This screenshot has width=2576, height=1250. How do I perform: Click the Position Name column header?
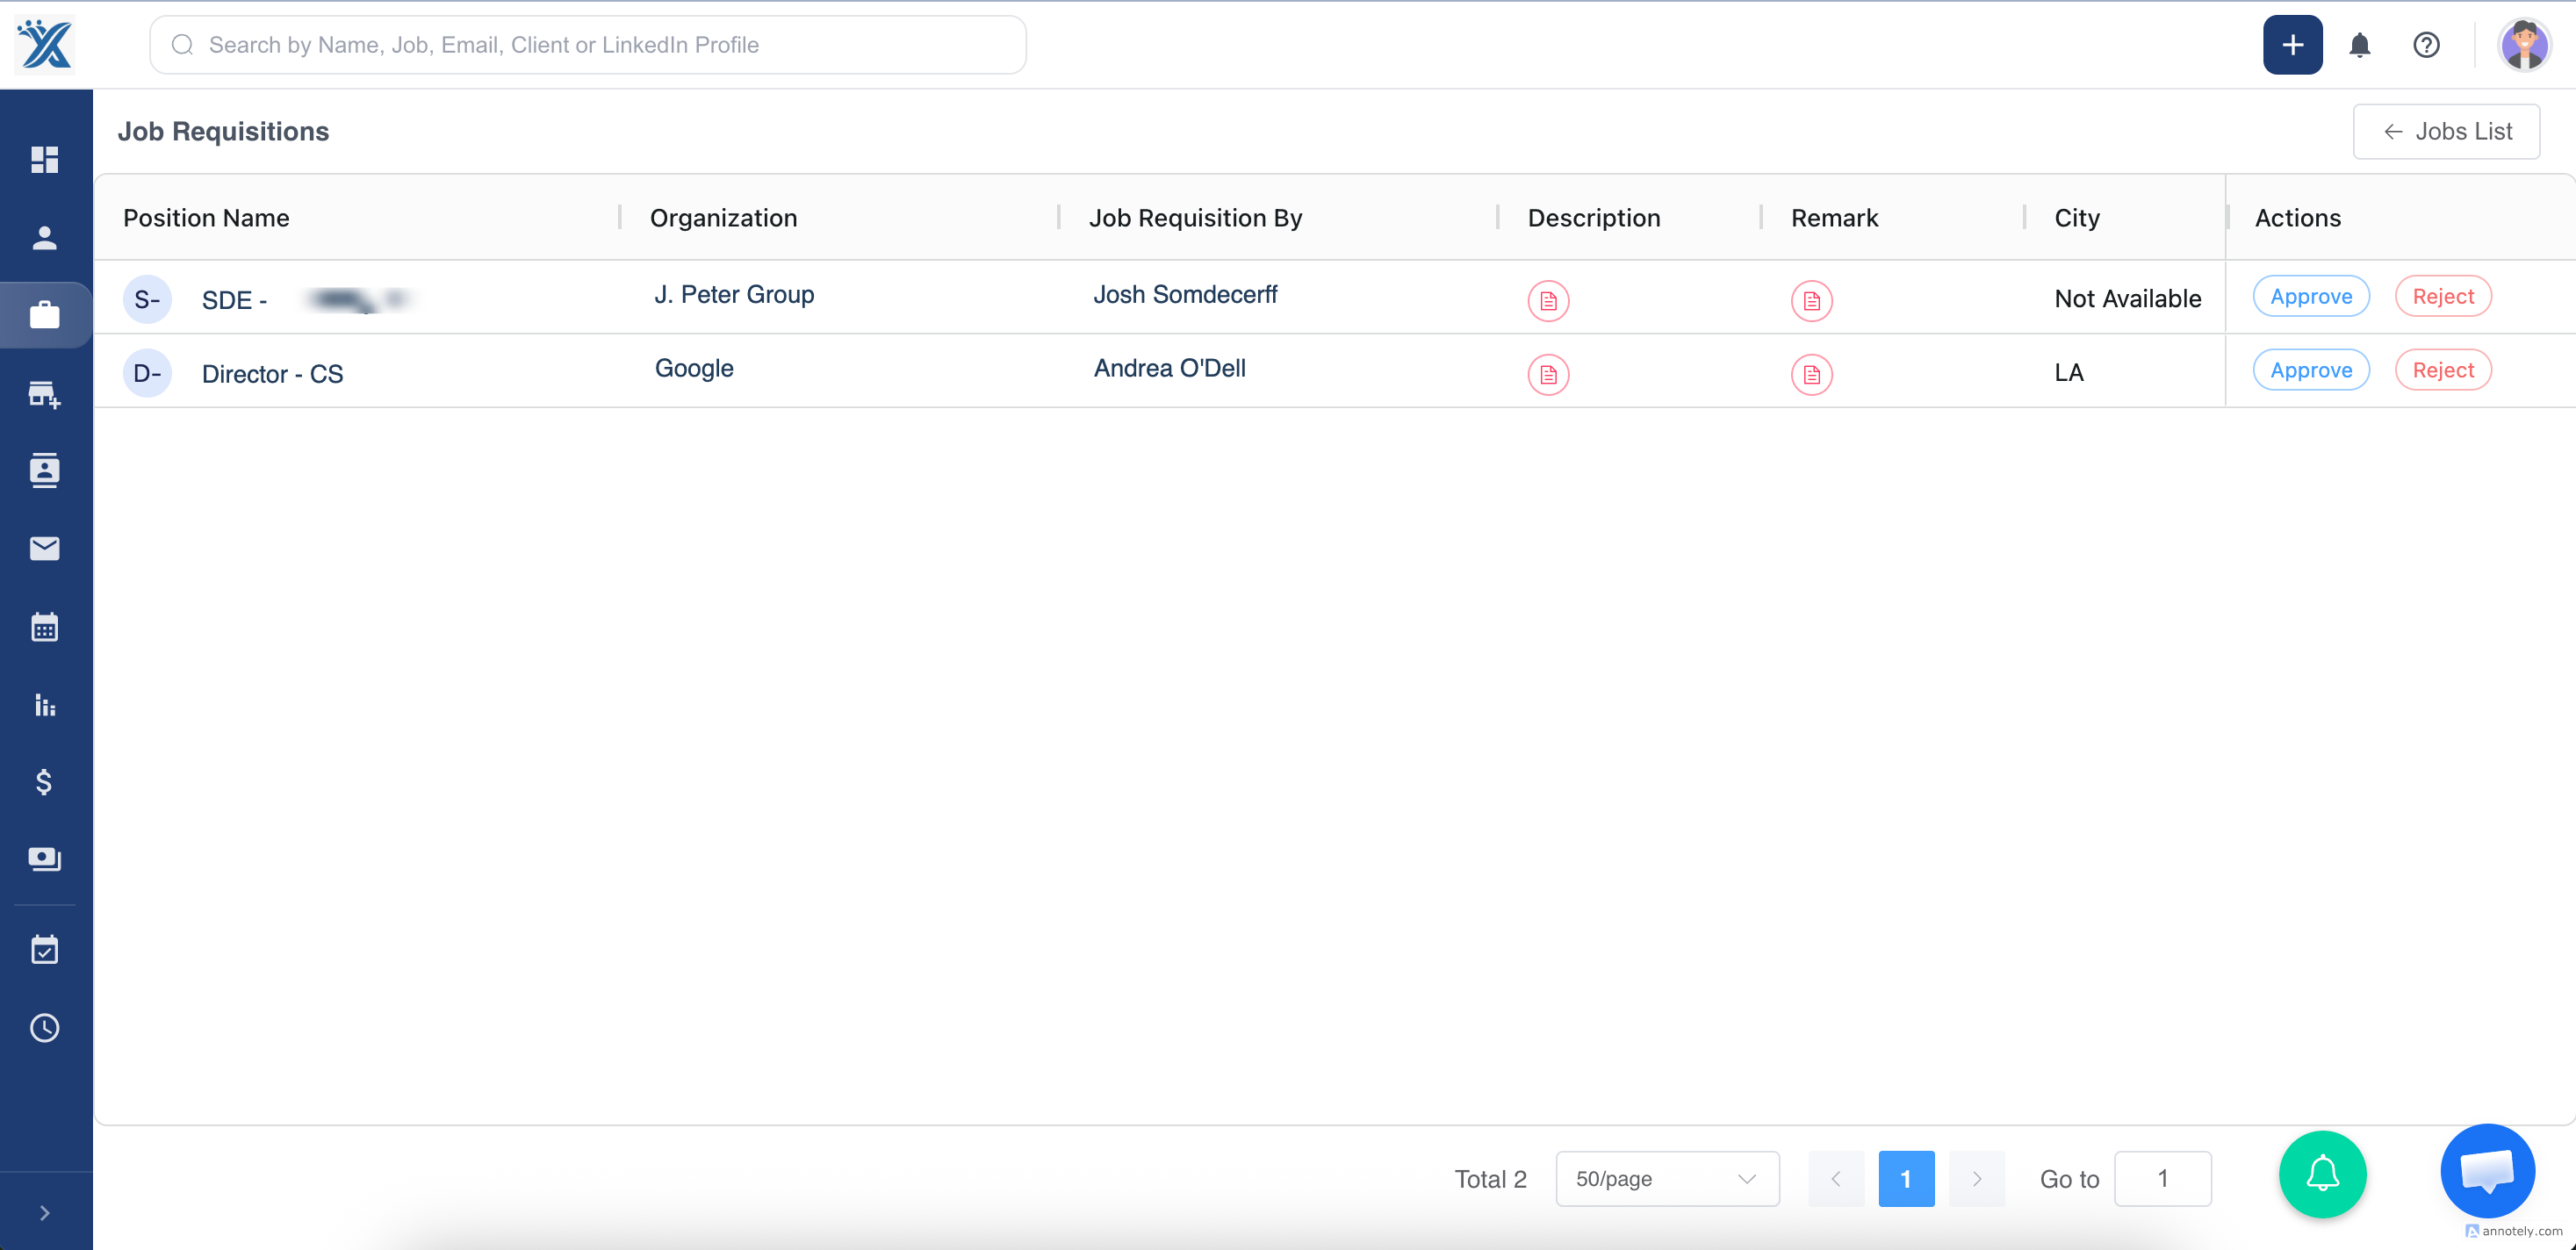[x=206, y=218]
